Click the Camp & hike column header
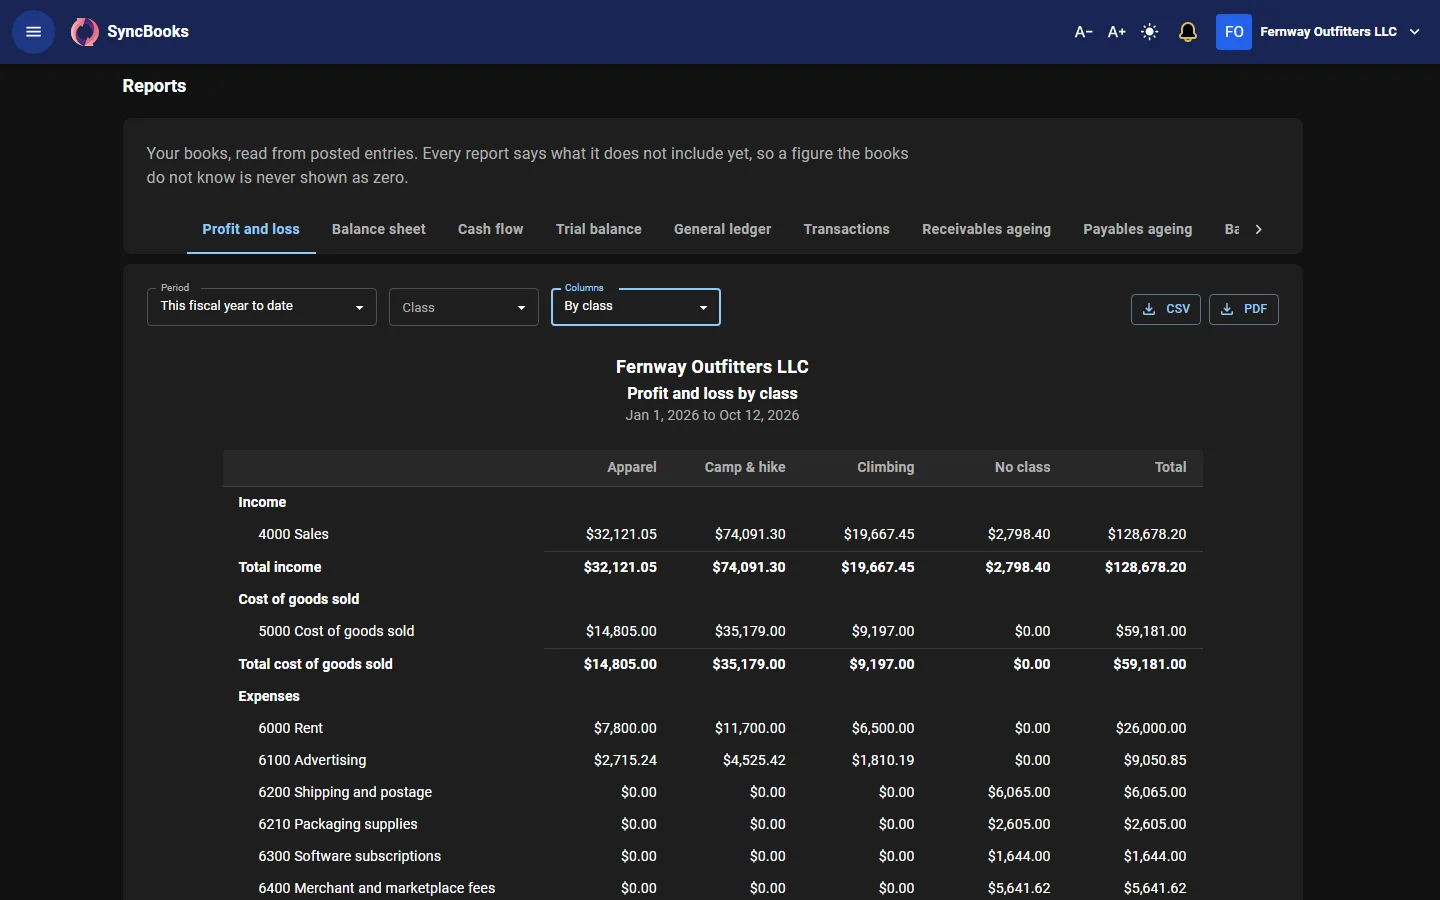The width and height of the screenshot is (1440, 900). pyautogui.click(x=745, y=467)
